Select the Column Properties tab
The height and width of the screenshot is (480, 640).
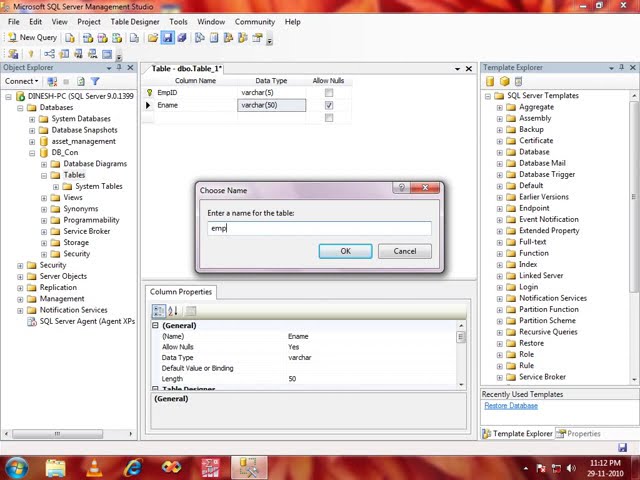pyautogui.click(x=180, y=292)
